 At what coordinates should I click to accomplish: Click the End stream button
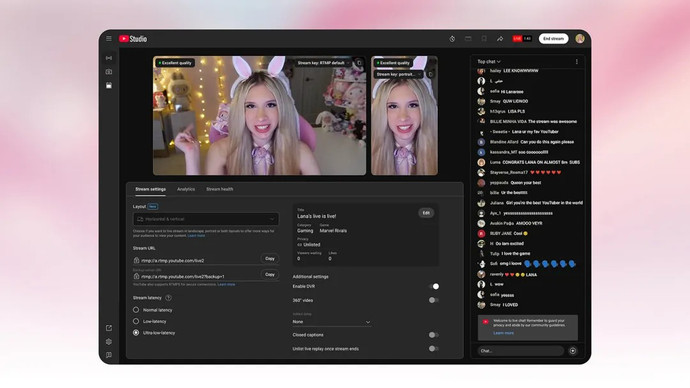pyautogui.click(x=554, y=39)
